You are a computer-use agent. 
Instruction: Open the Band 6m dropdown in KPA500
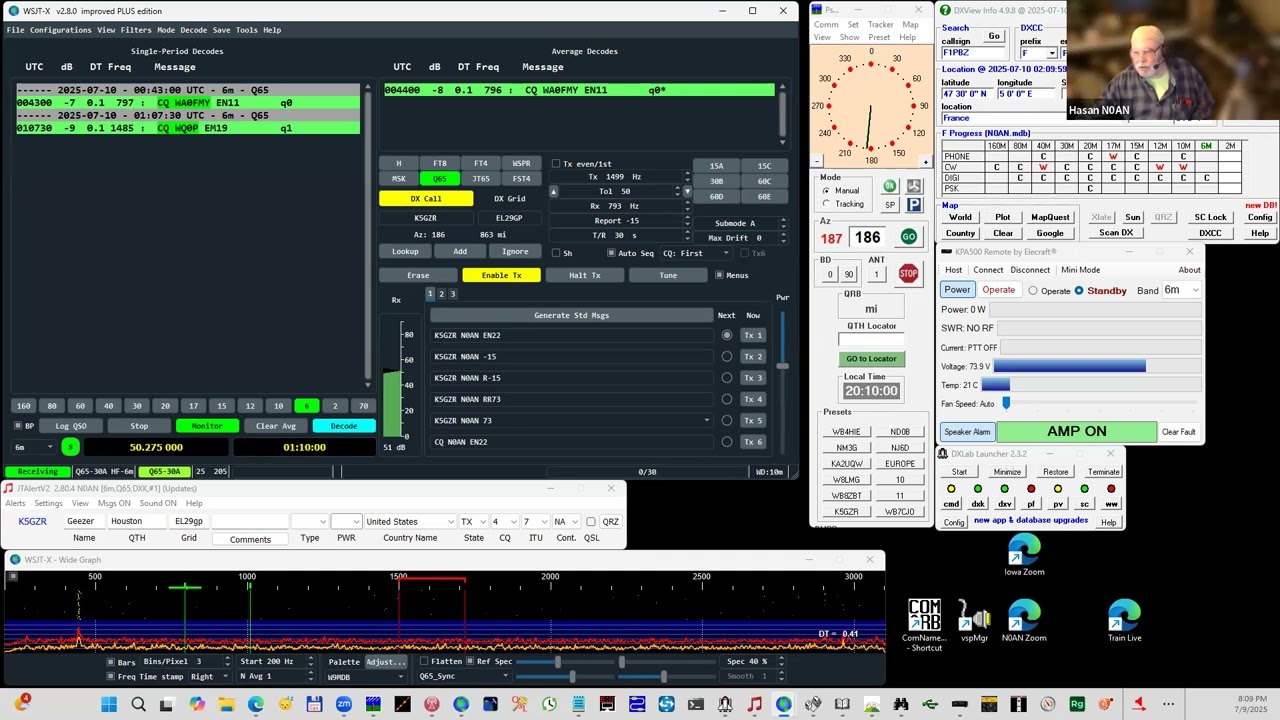coord(1180,291)
